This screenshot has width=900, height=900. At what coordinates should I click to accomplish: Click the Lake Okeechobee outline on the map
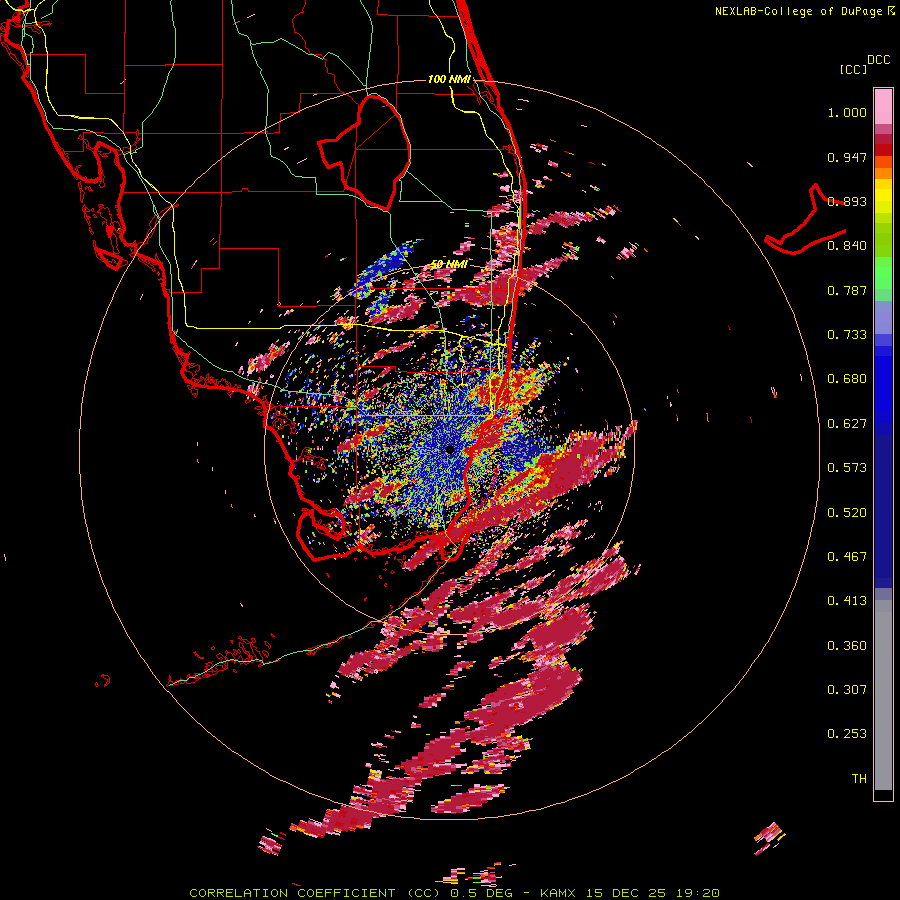[364, 152]
